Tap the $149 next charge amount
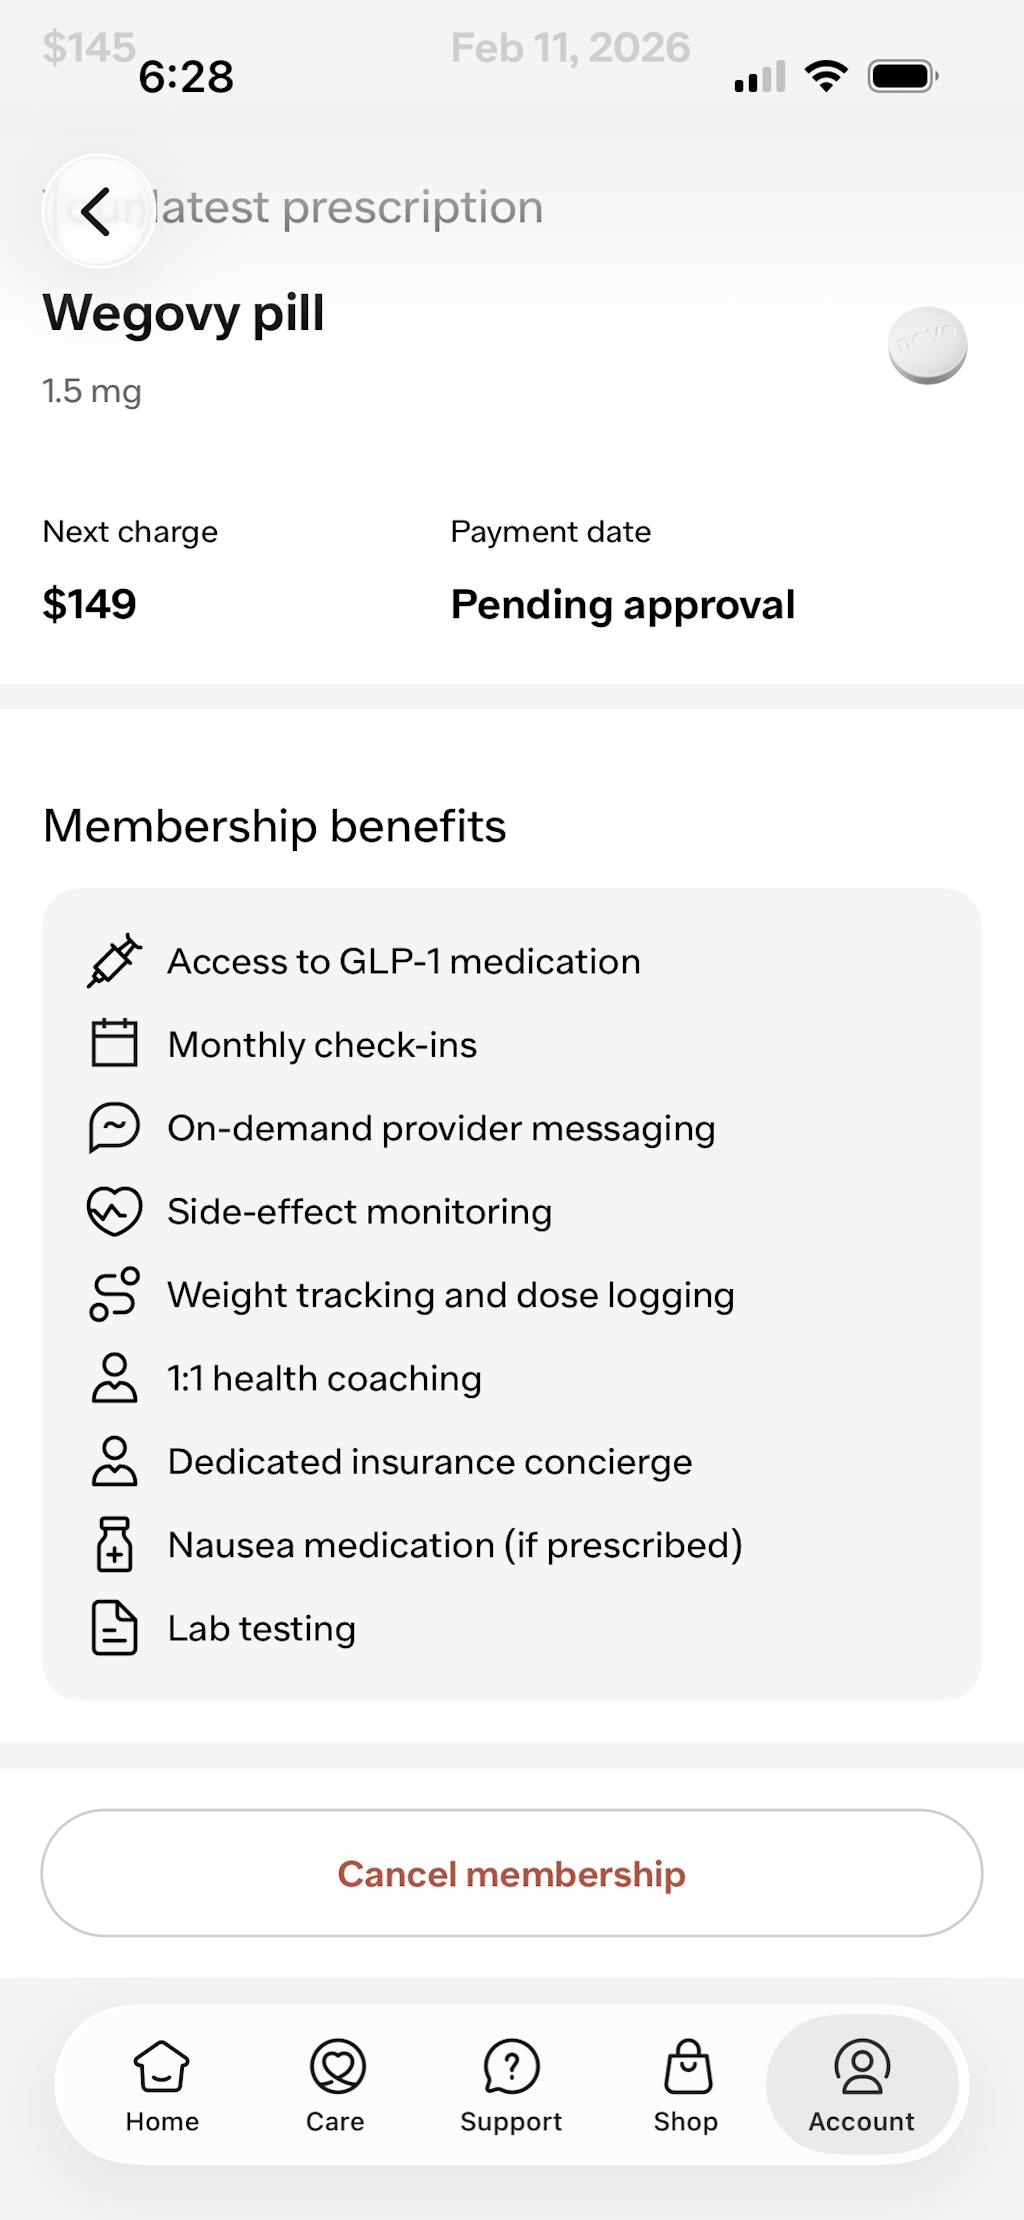This screenshot has width=1024, height=2220. pos(89,605)
